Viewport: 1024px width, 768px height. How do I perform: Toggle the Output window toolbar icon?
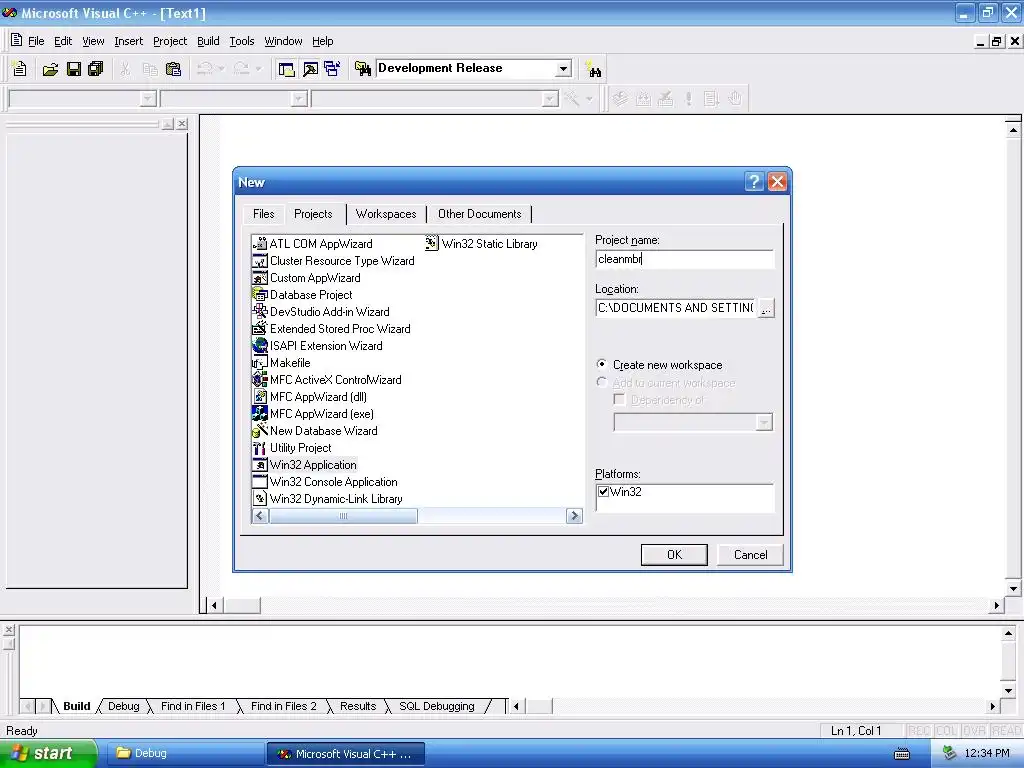(x=310, y=69)
